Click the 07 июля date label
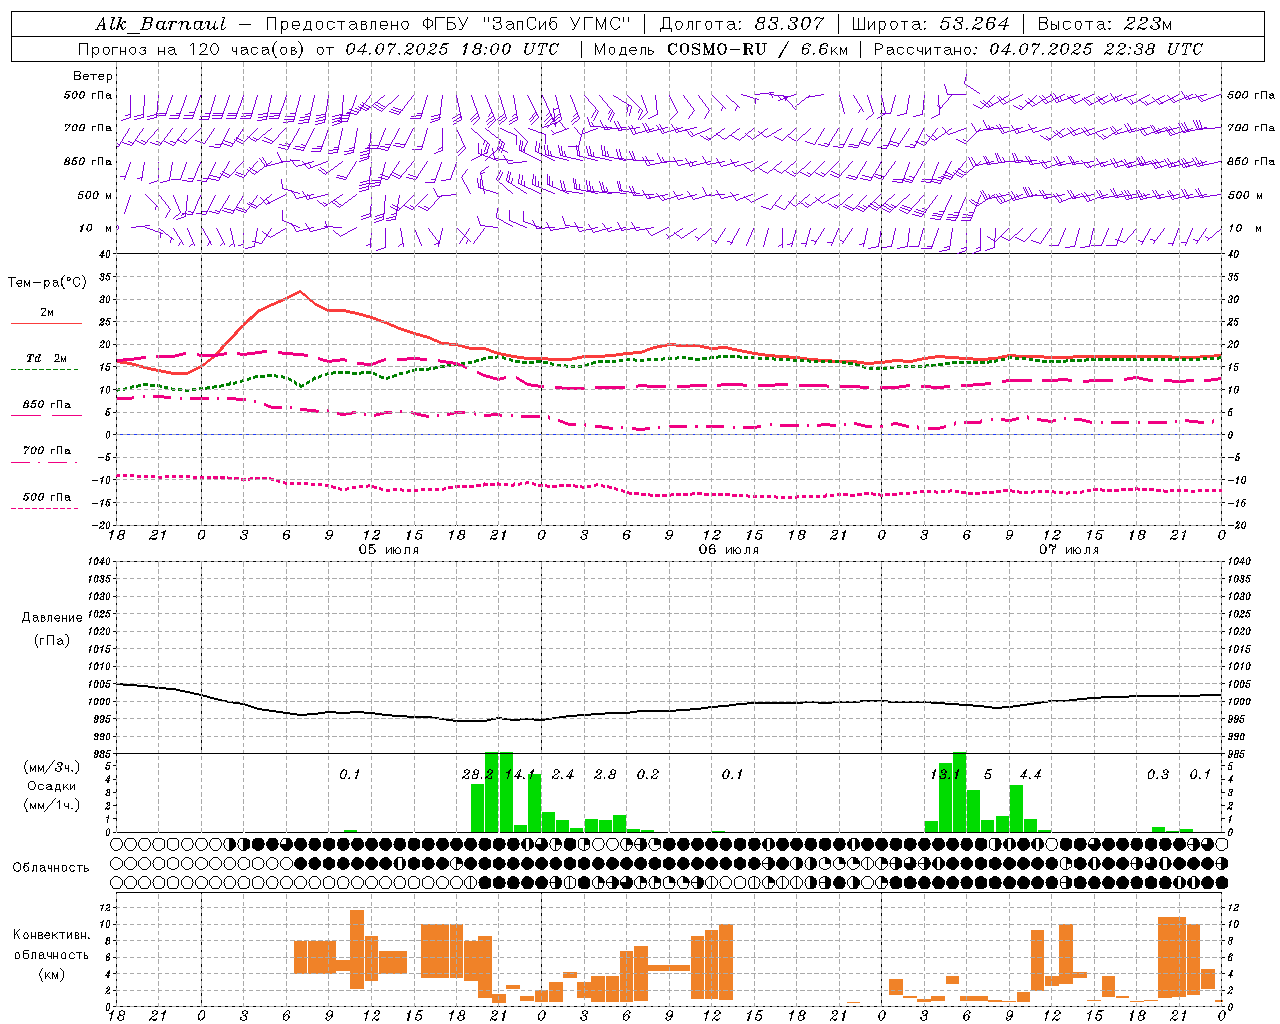The width and height of the screenshot is (1280, 1024). (1069, 550)
